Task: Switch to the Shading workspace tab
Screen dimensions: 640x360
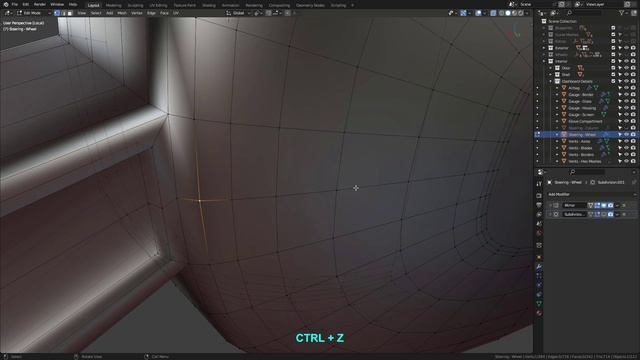Action: [209, 5]
